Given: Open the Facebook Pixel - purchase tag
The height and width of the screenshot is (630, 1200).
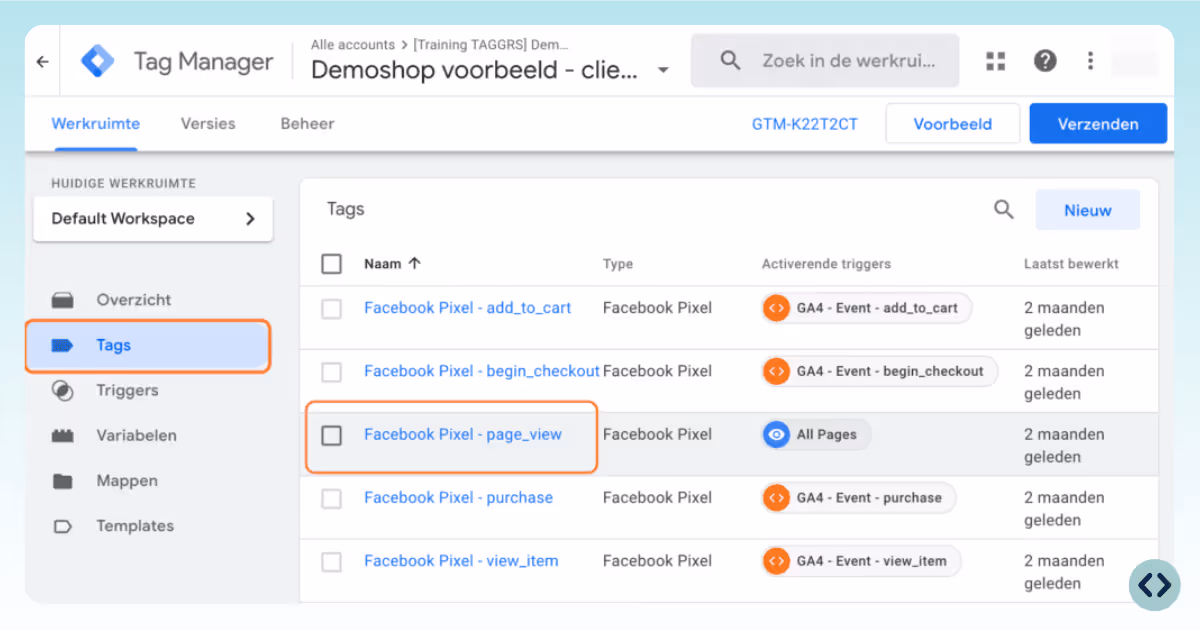Looking at the screenshot, I should 458,497.
